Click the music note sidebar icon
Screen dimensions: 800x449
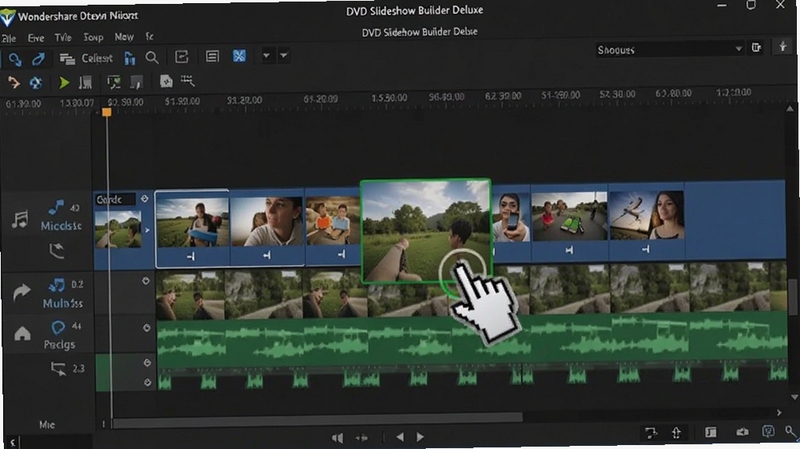click(x=20, y=219)
